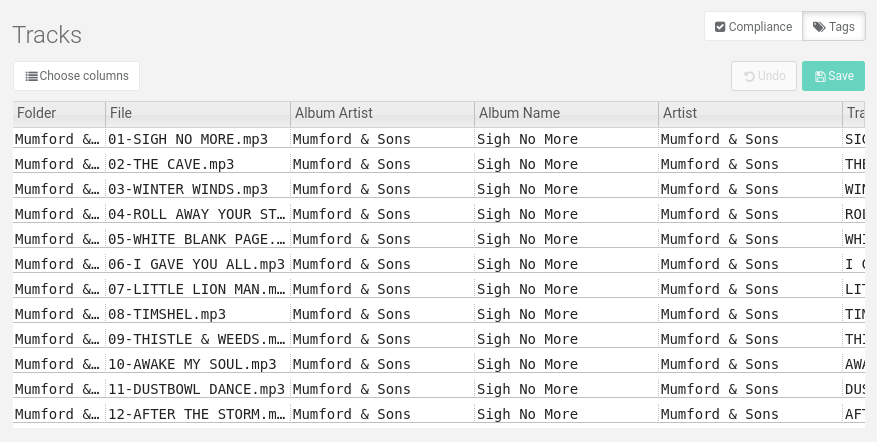Edit Artist cell in 03-WINTER WINDS row
The height and width of the screenshot is (442, 877).
751,189
